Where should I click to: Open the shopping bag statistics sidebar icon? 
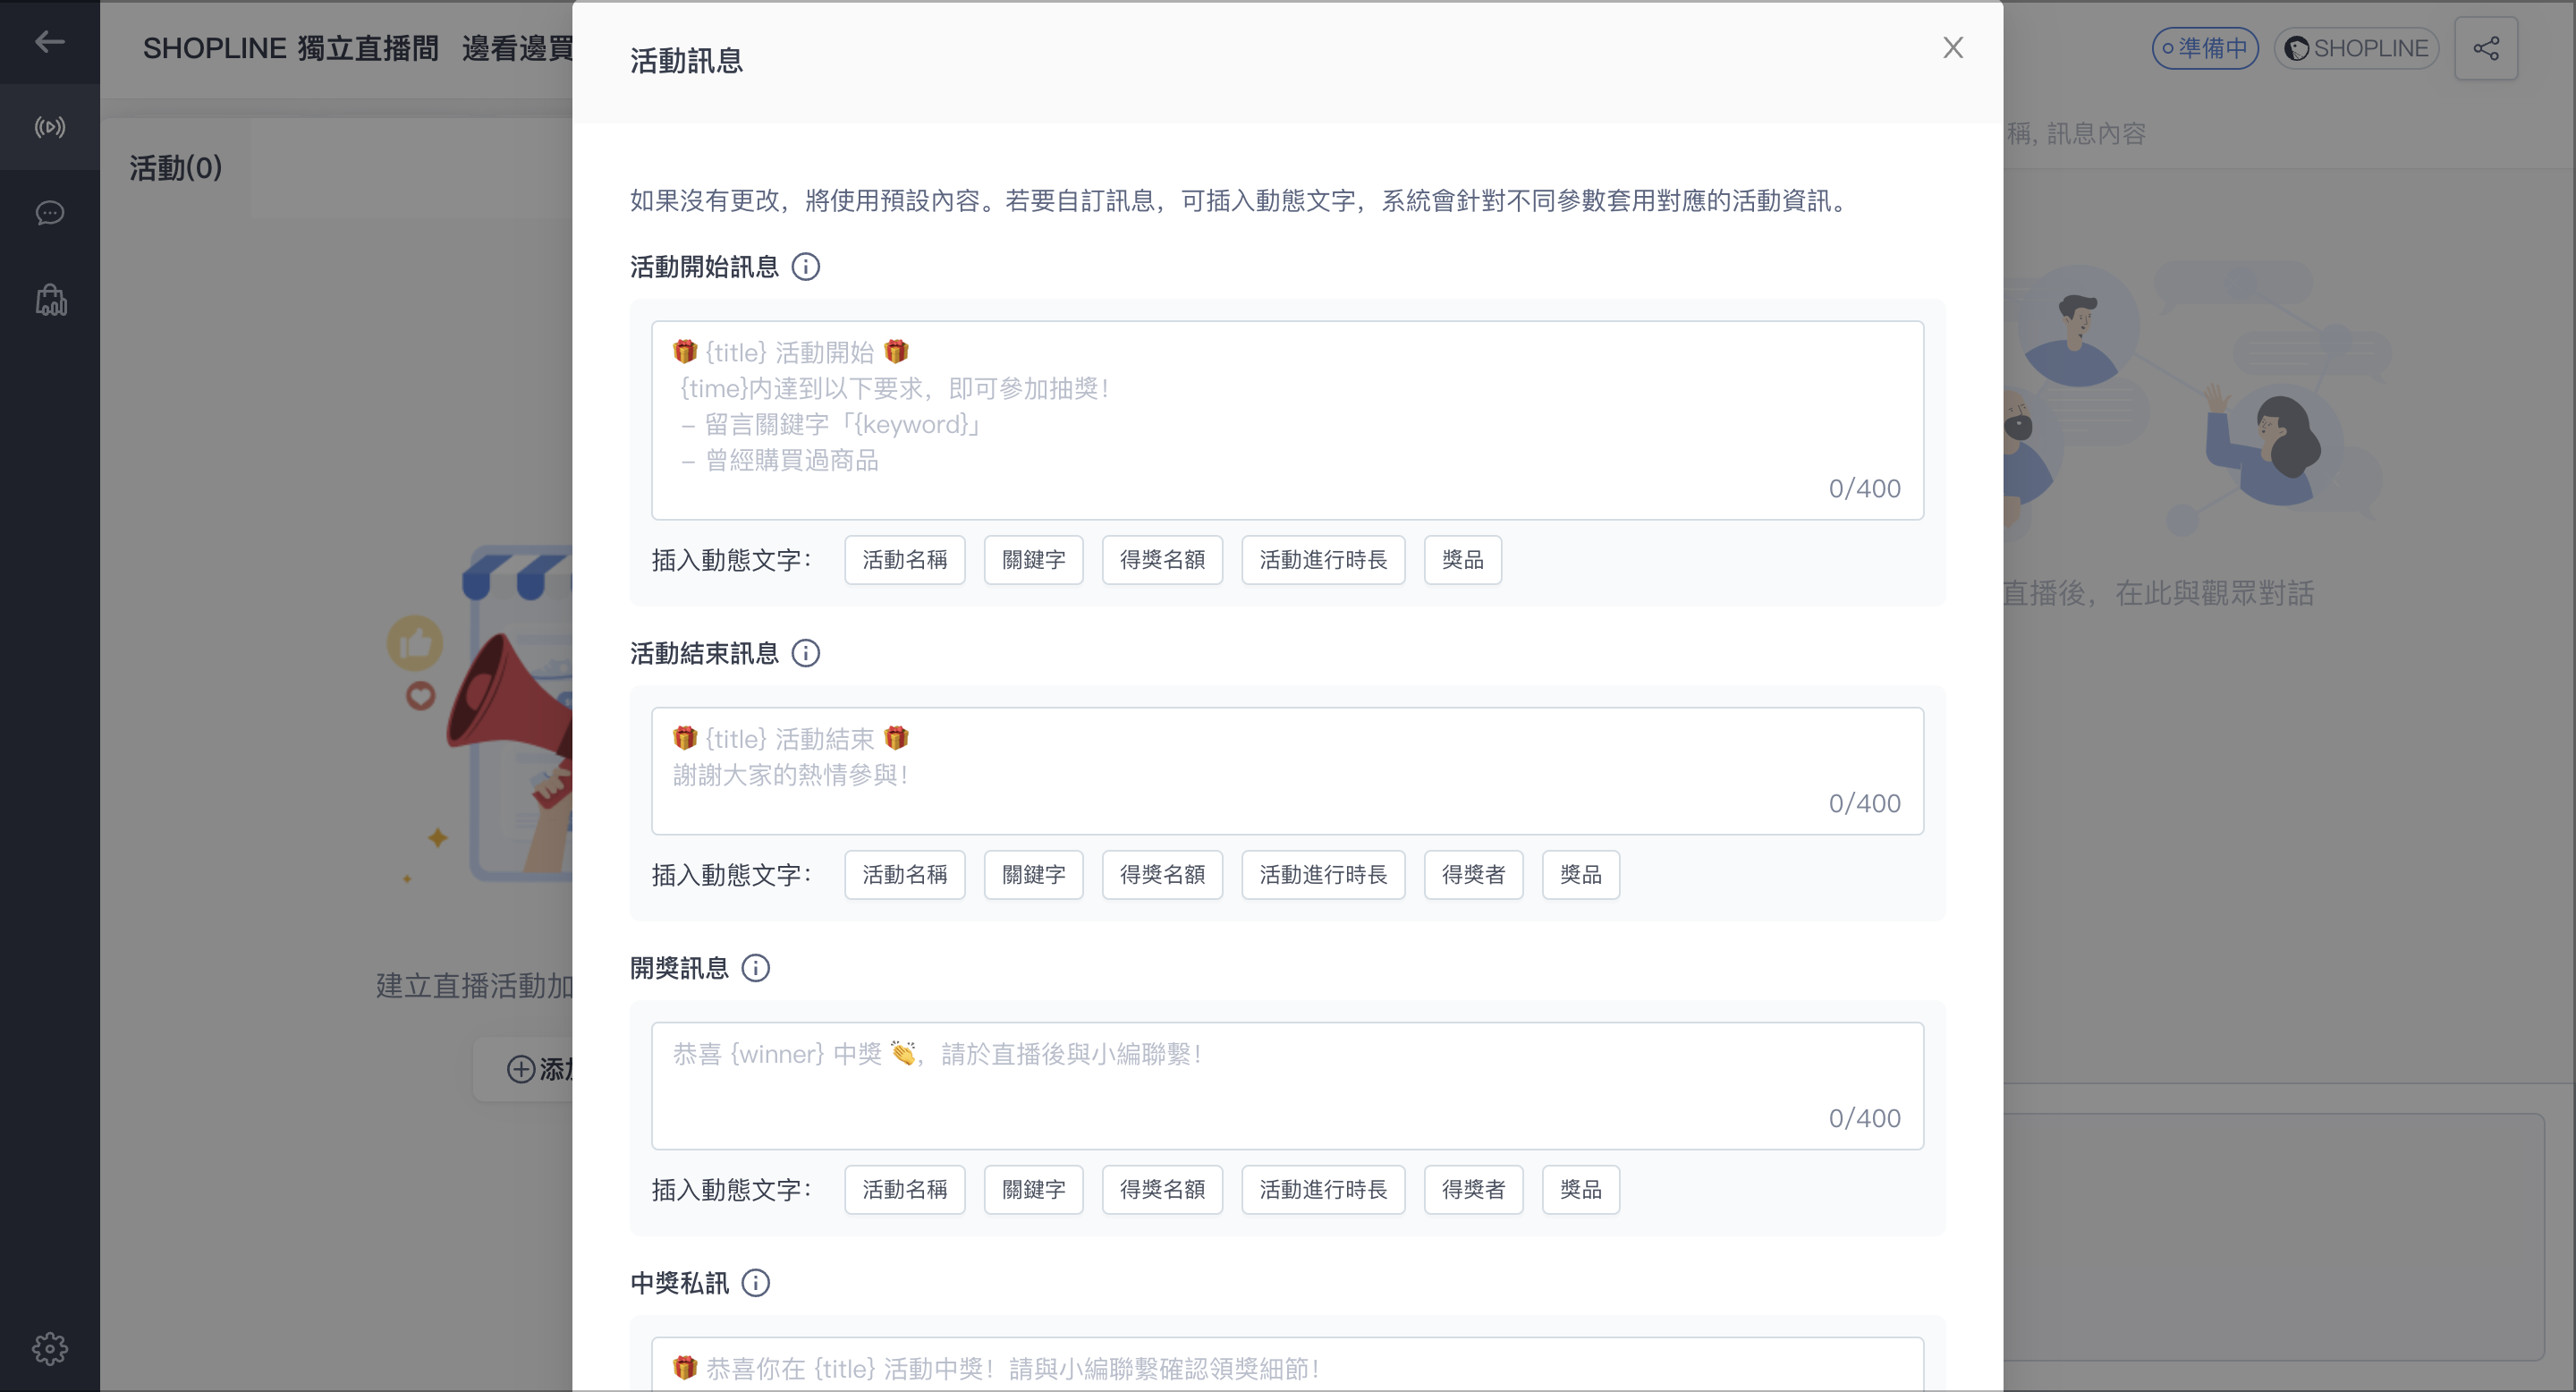click(x=51, y=300)
